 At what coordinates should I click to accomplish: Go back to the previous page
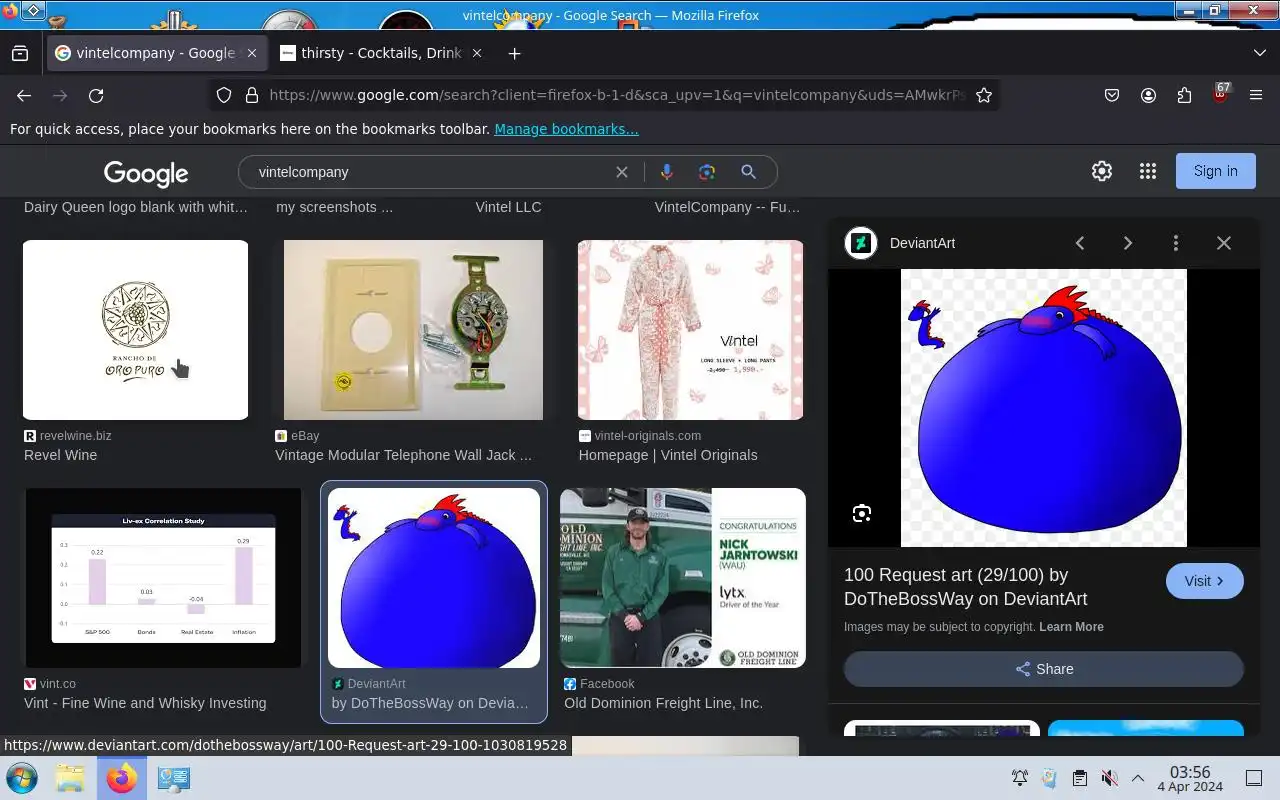[24, 95]
